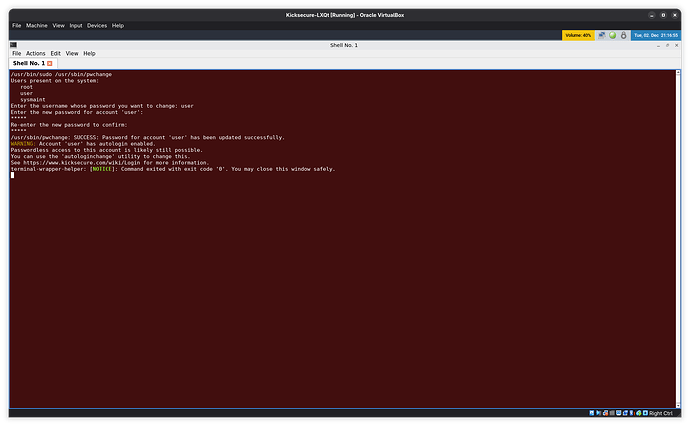Close the Shell No. 1 tab
The width and height of the screenshot is (690, 425).
[x=50, y=63]
